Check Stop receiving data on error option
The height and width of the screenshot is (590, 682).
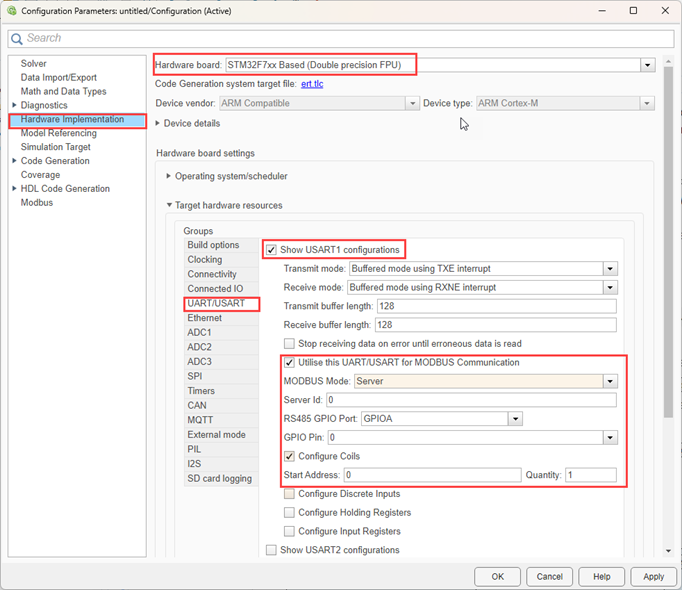coord(290,343)
